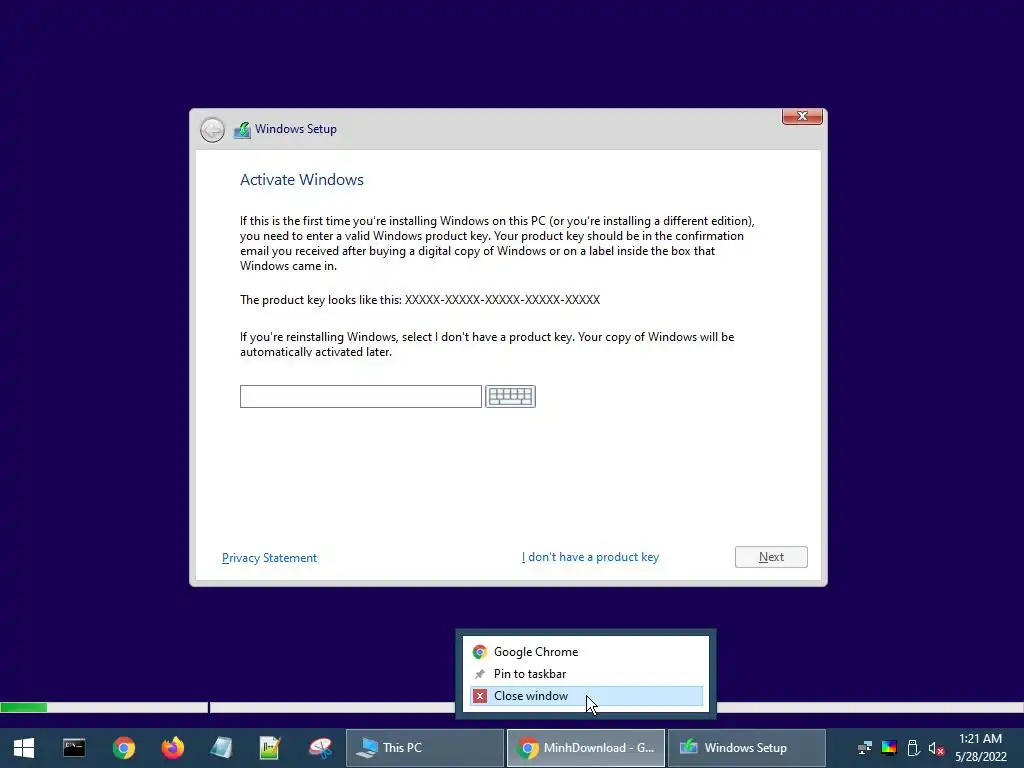This screenshot has height=768, width=1024.
Task: Select Google Chrome in the jump list
Action: pos(586,652)
